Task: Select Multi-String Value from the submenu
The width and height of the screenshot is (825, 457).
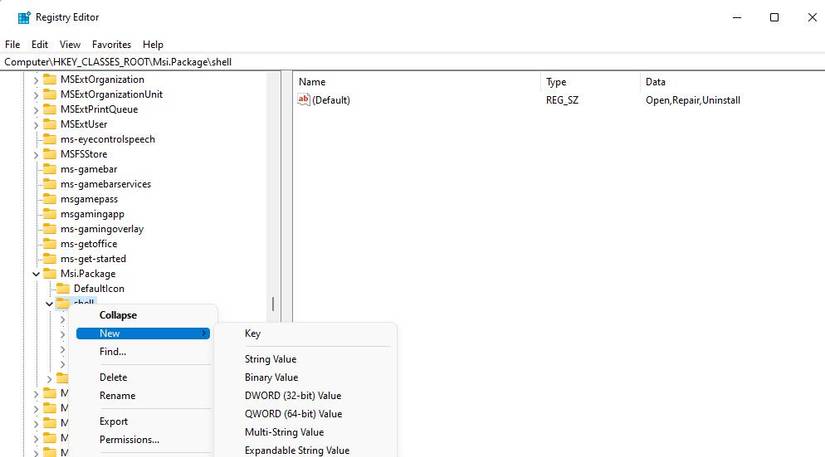Action: tap(284, 432)
